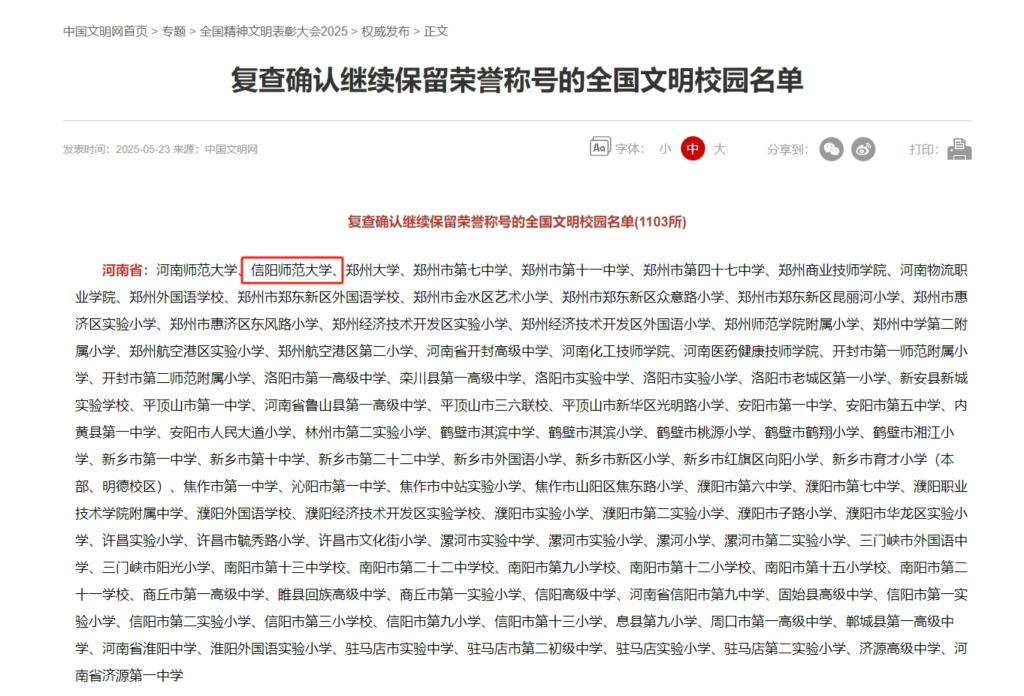Click the 打印 print label
Viewport: 1024px width, 696px height.
coord(924,150)
